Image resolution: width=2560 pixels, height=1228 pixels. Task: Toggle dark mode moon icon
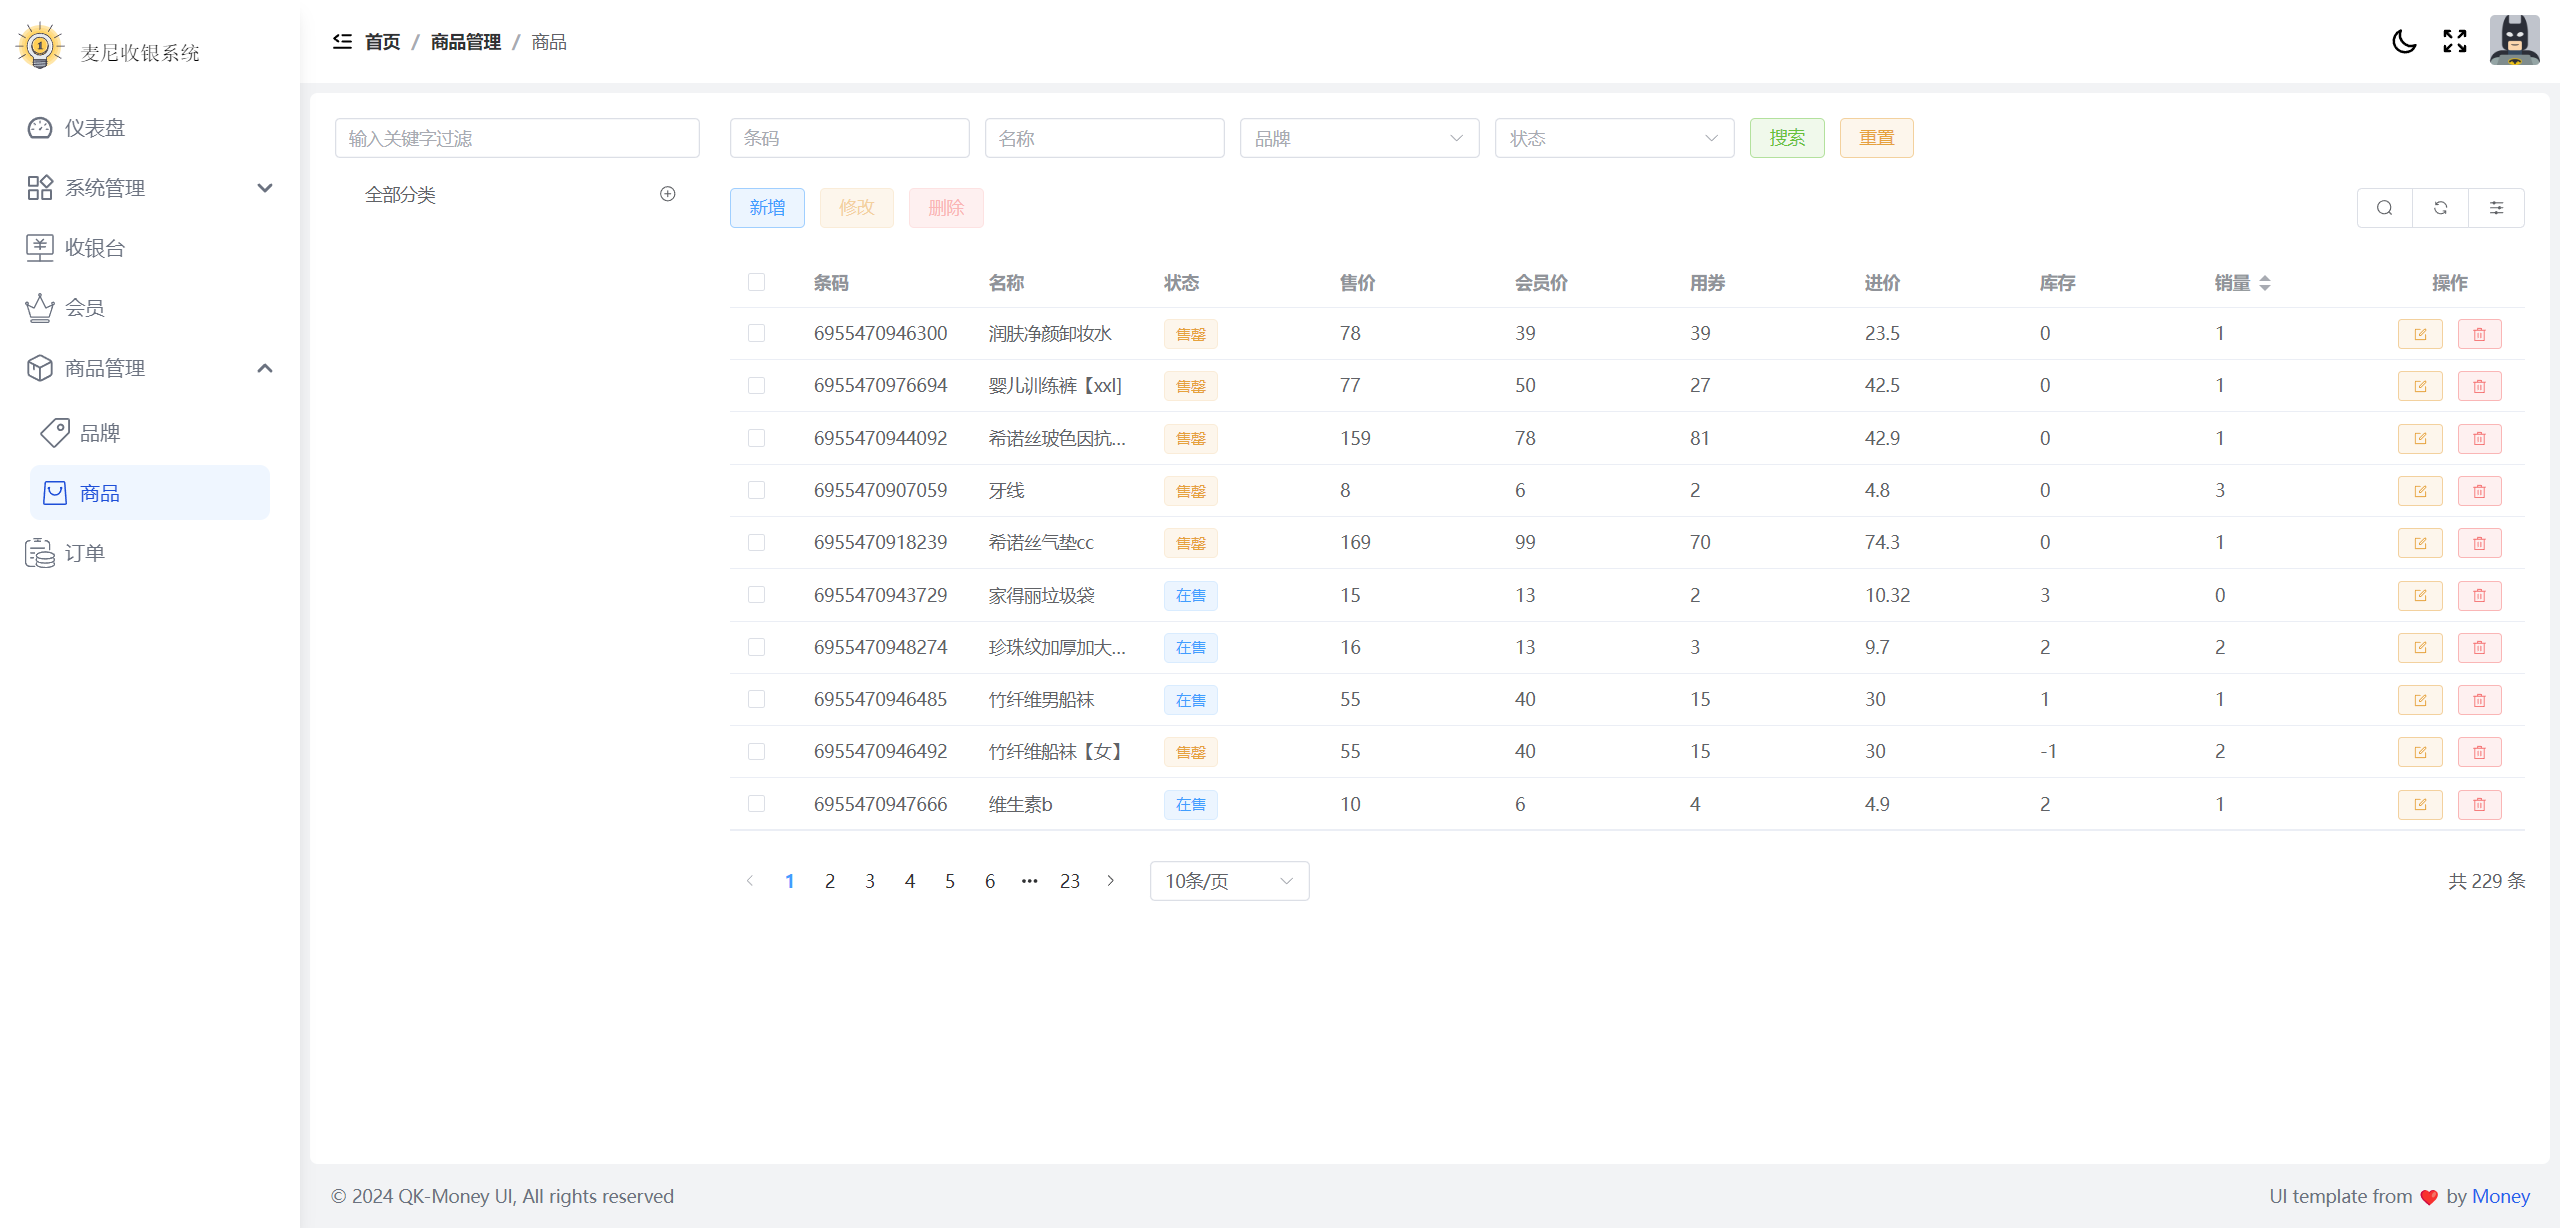tap(2404, 41)
